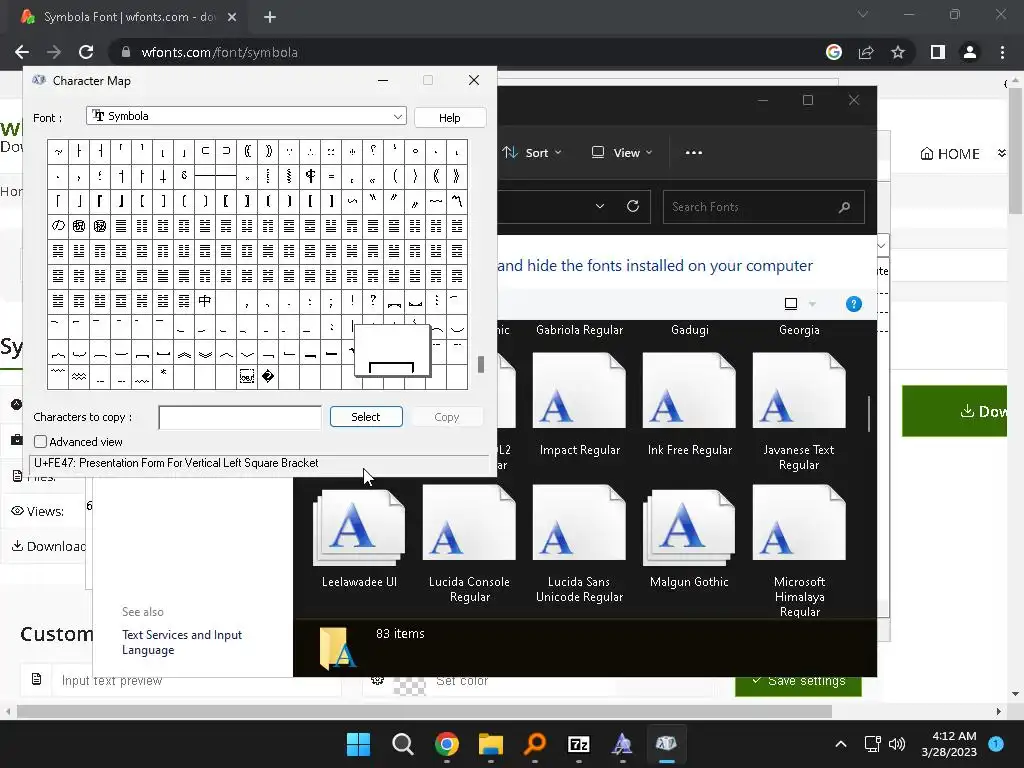Switch to the Symbola Font wfonts.com tab
1024x768 pixels.
coord(129,17)
